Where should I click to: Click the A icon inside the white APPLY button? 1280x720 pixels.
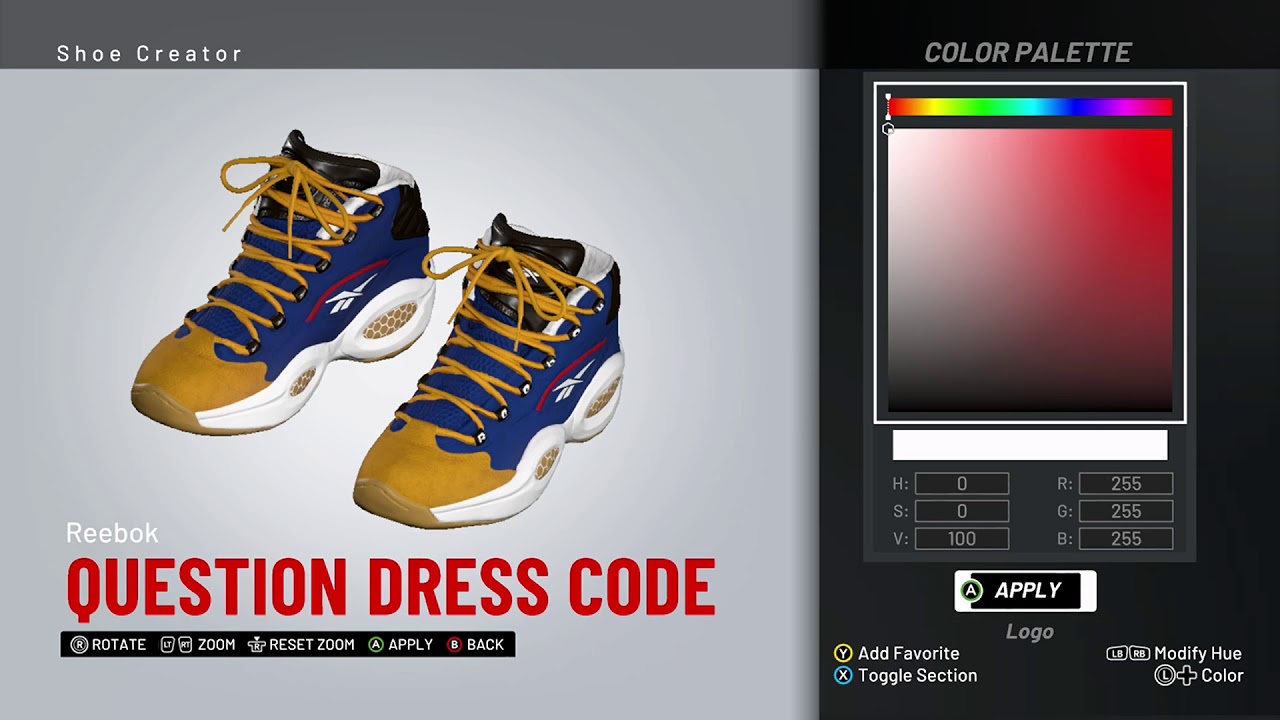(971, 591)
